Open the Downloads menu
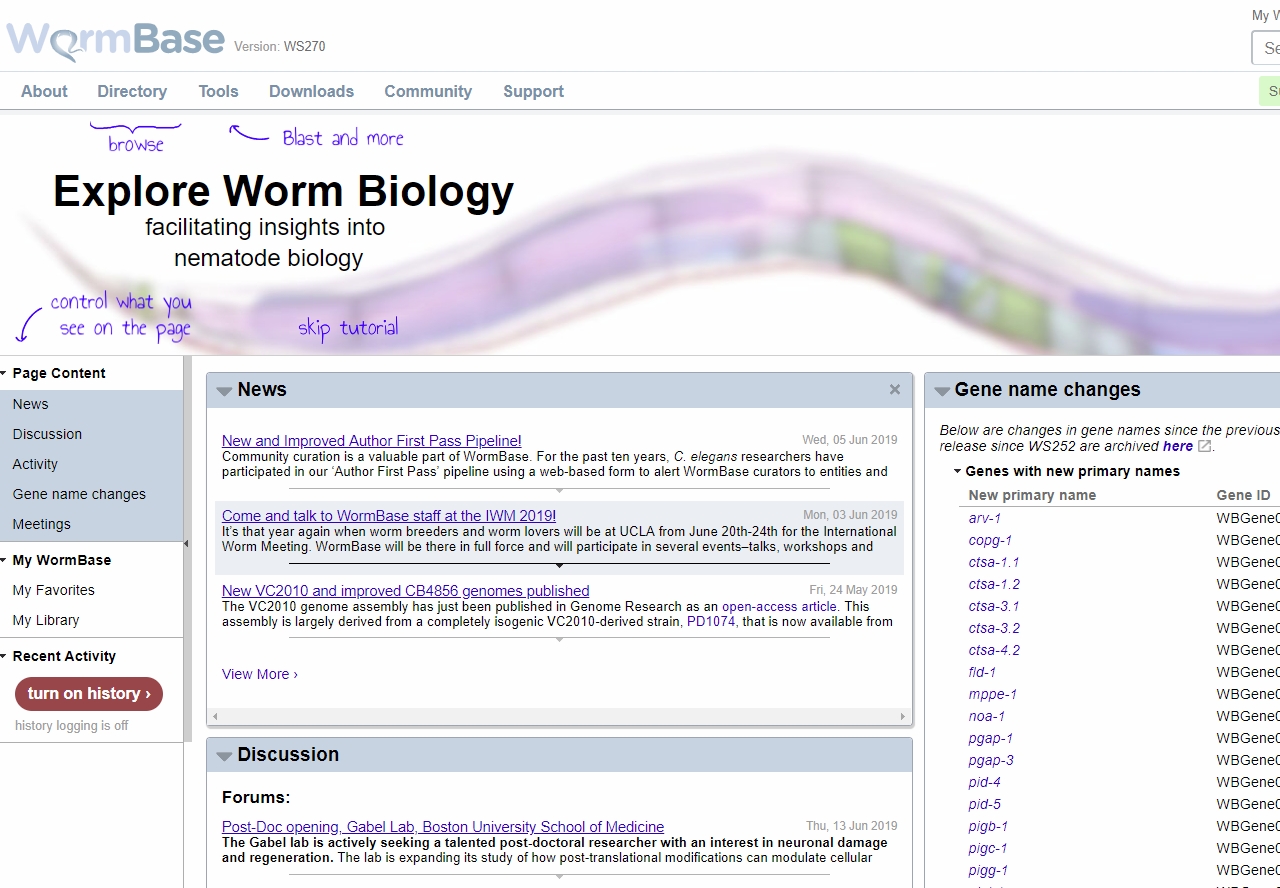1280x888 pixels. click(311, 91)
